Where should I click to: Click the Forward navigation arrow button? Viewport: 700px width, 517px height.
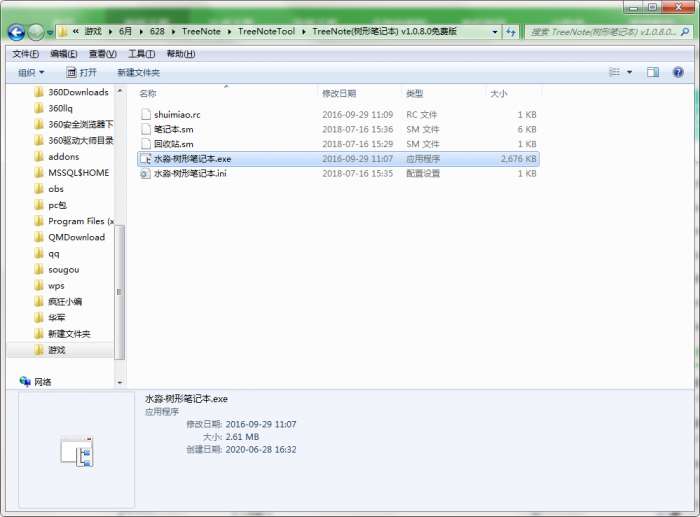click(36, 32)
